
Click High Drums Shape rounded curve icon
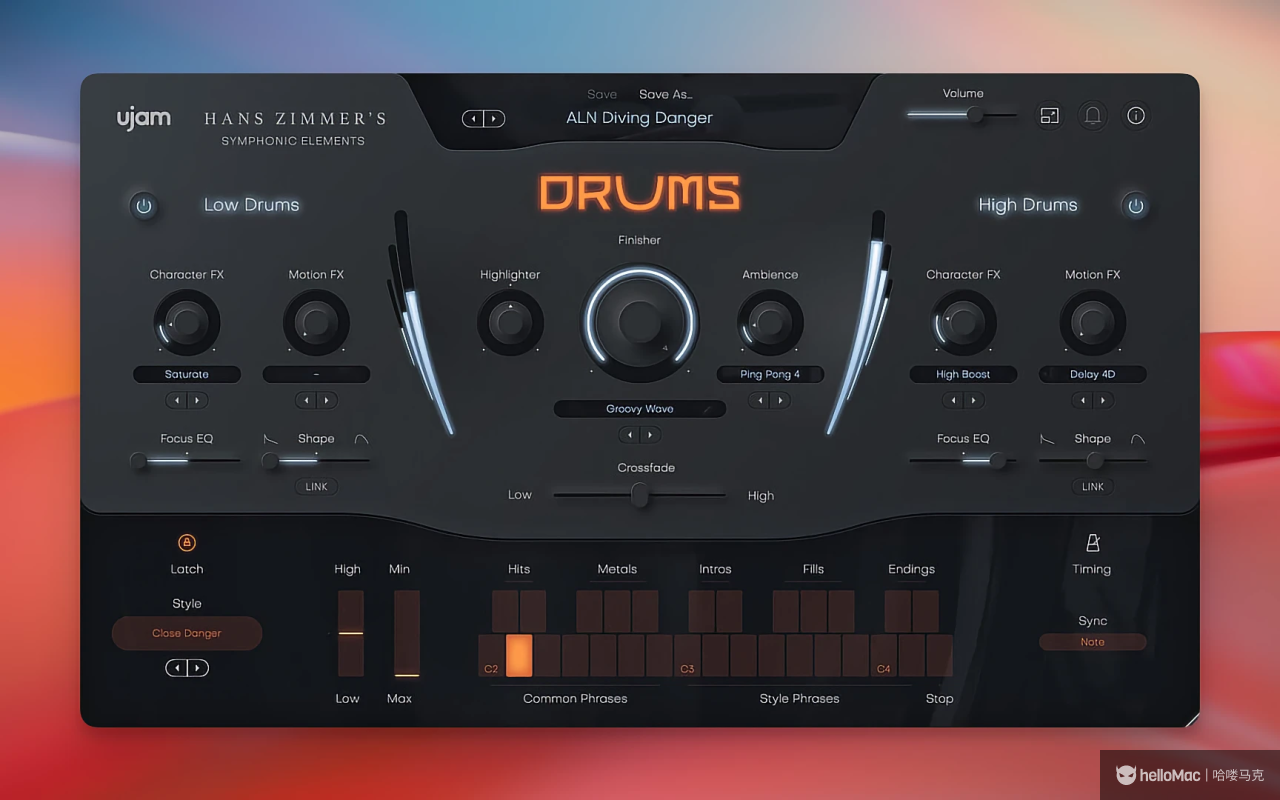(x=1138, y=439)
